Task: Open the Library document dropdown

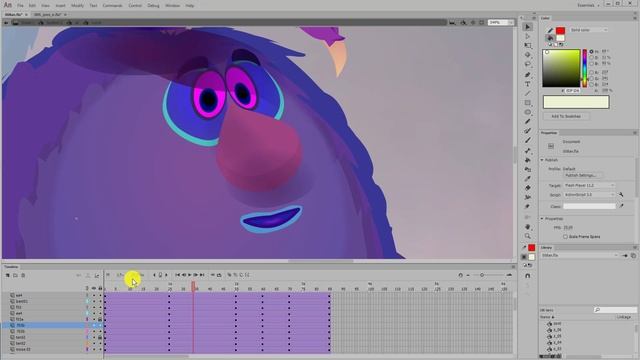Action: tap(580, 256)
